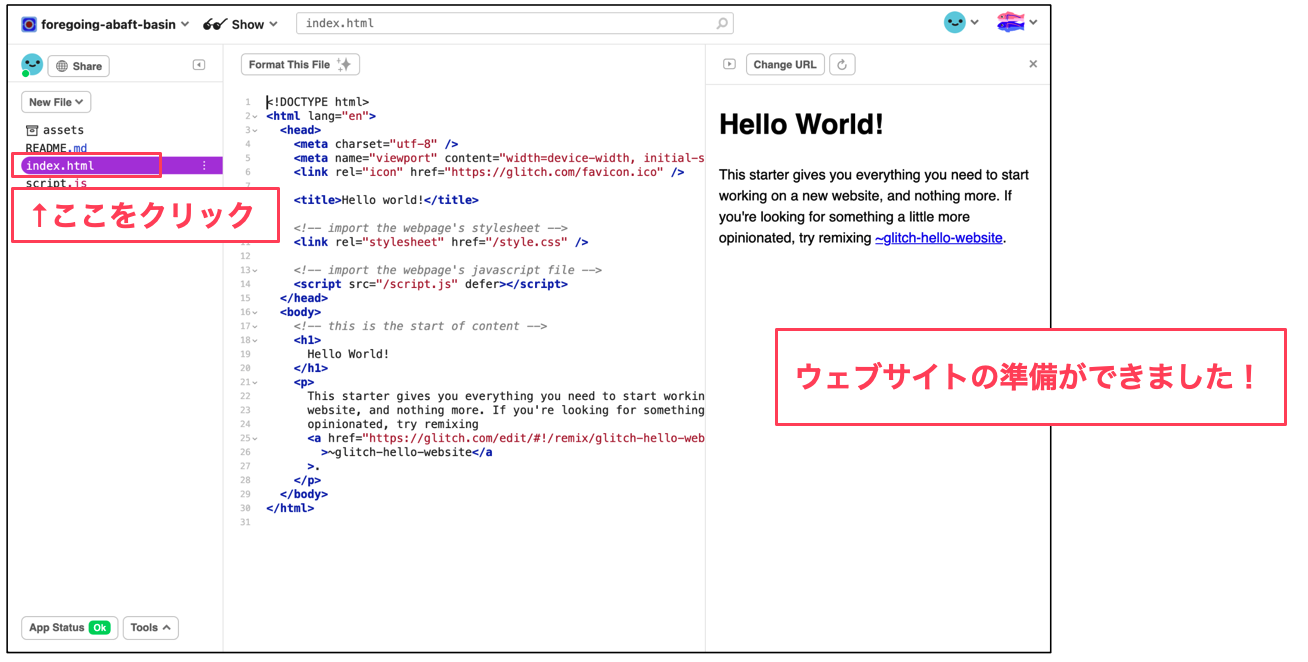
Task: Fold the html tag at line 2
Action: pos(255,116)
